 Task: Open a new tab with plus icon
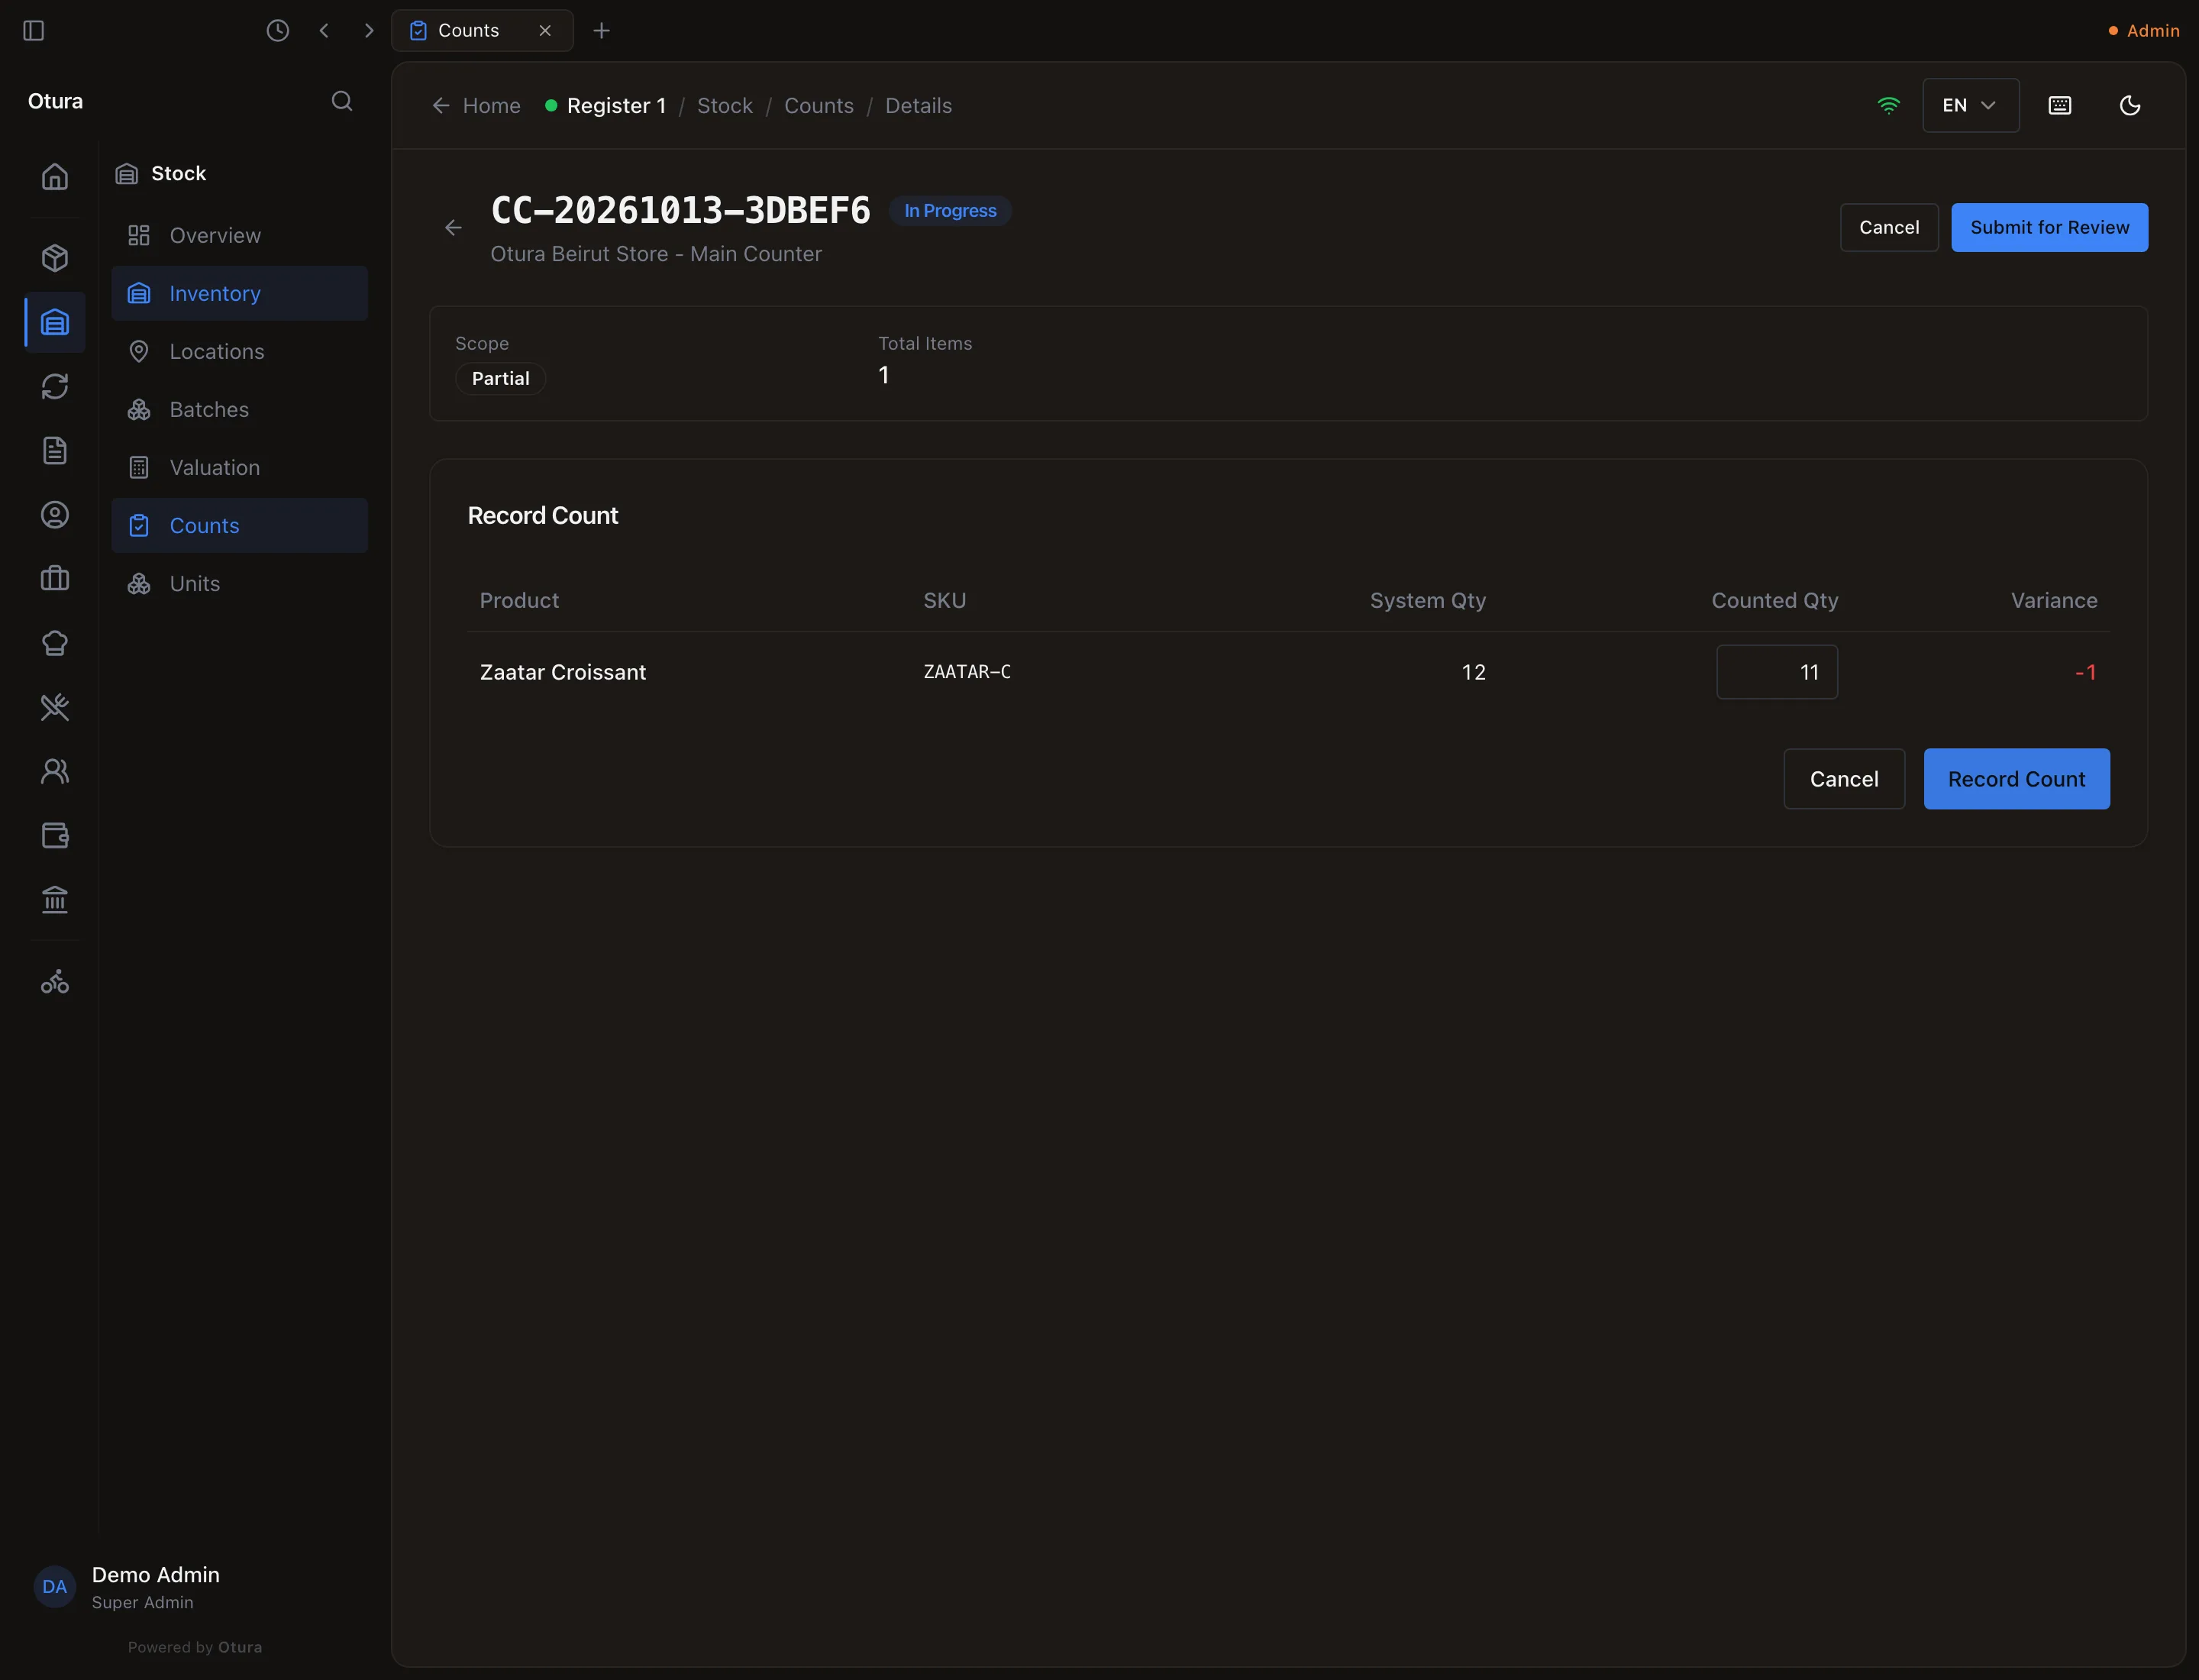pos(601,30)
